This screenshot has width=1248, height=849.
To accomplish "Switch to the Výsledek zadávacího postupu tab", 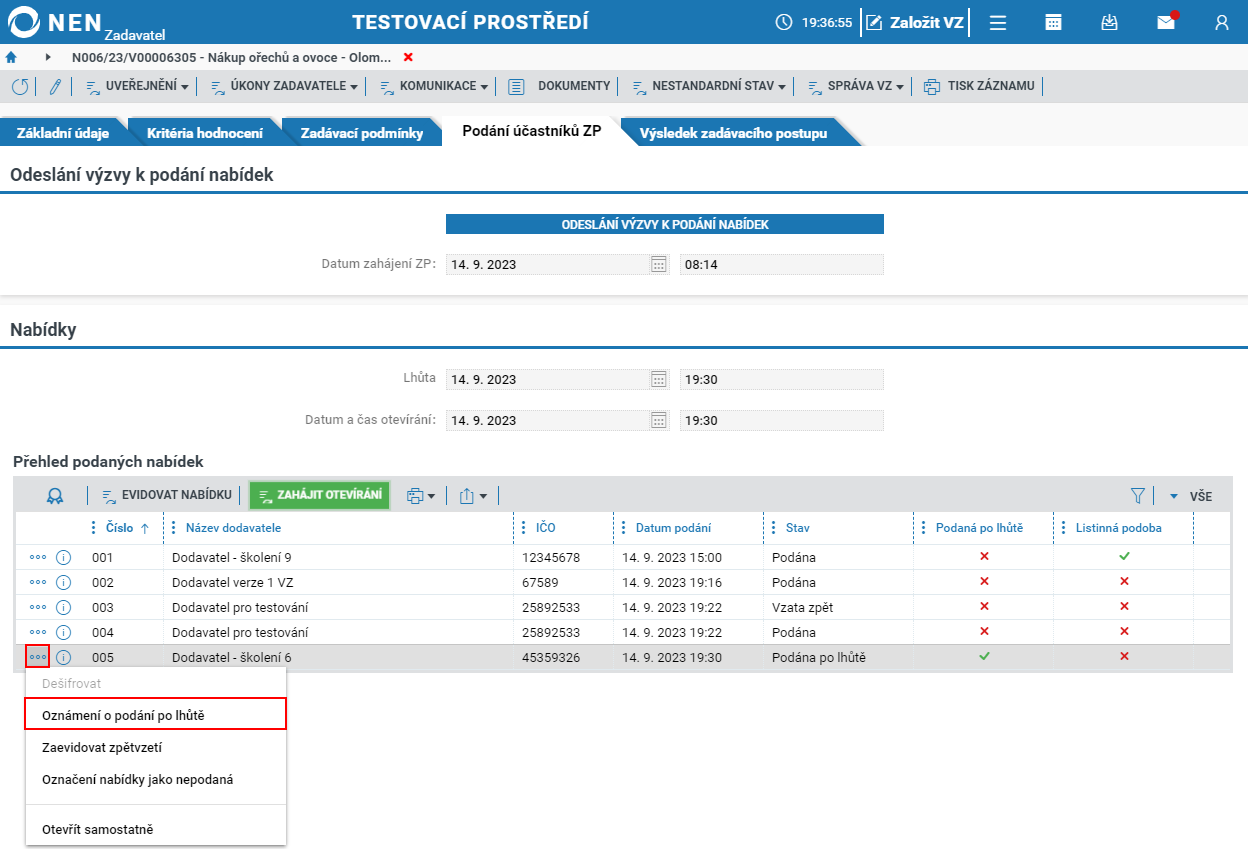I will coord(733,133).
